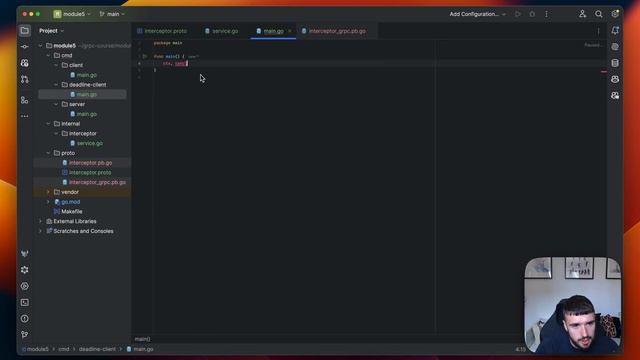Image resolution: width=640 pixels, height=360 pixels.
Task: Open the Commit tool window
Action: 25,47
